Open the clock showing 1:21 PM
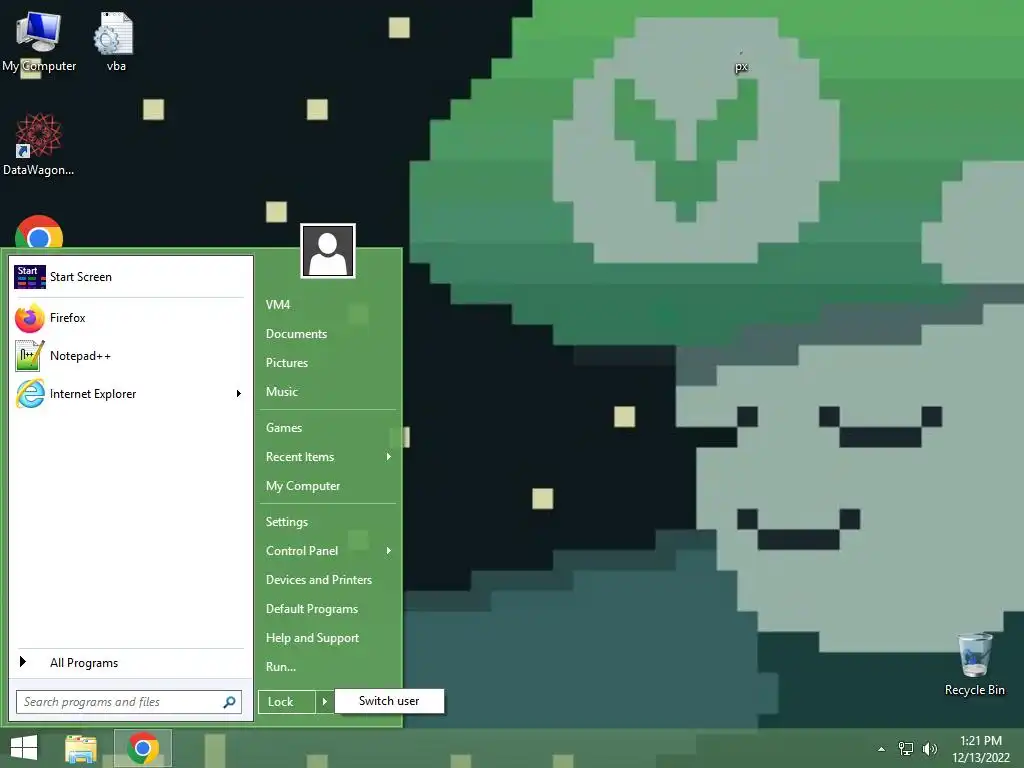This screenshot has width=1024, height=768. [x=980, y=749]
